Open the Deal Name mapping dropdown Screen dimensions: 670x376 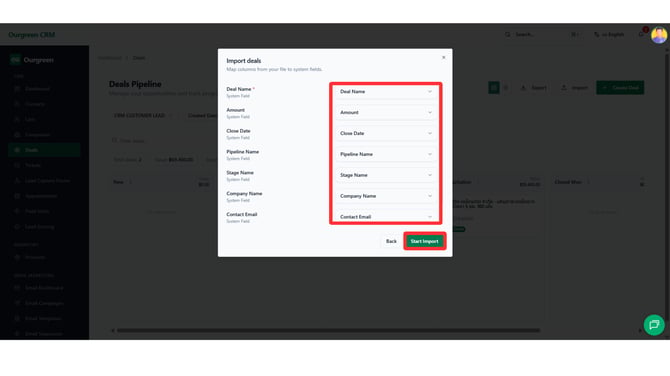coord(385,91)
